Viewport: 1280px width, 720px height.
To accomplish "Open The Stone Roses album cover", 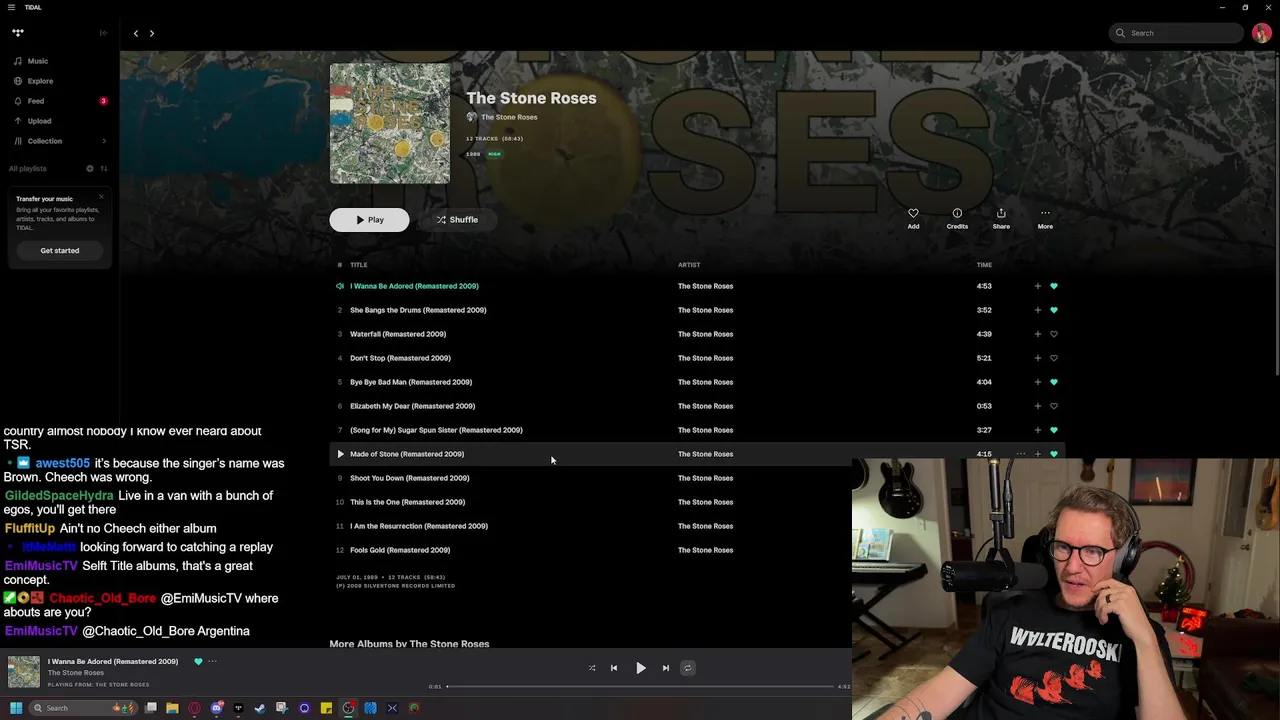I will [390, 124].
